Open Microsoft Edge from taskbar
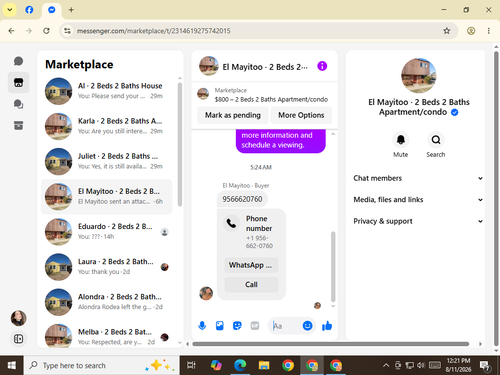Screen dimensions: 500x375 (x=240, y=365)
